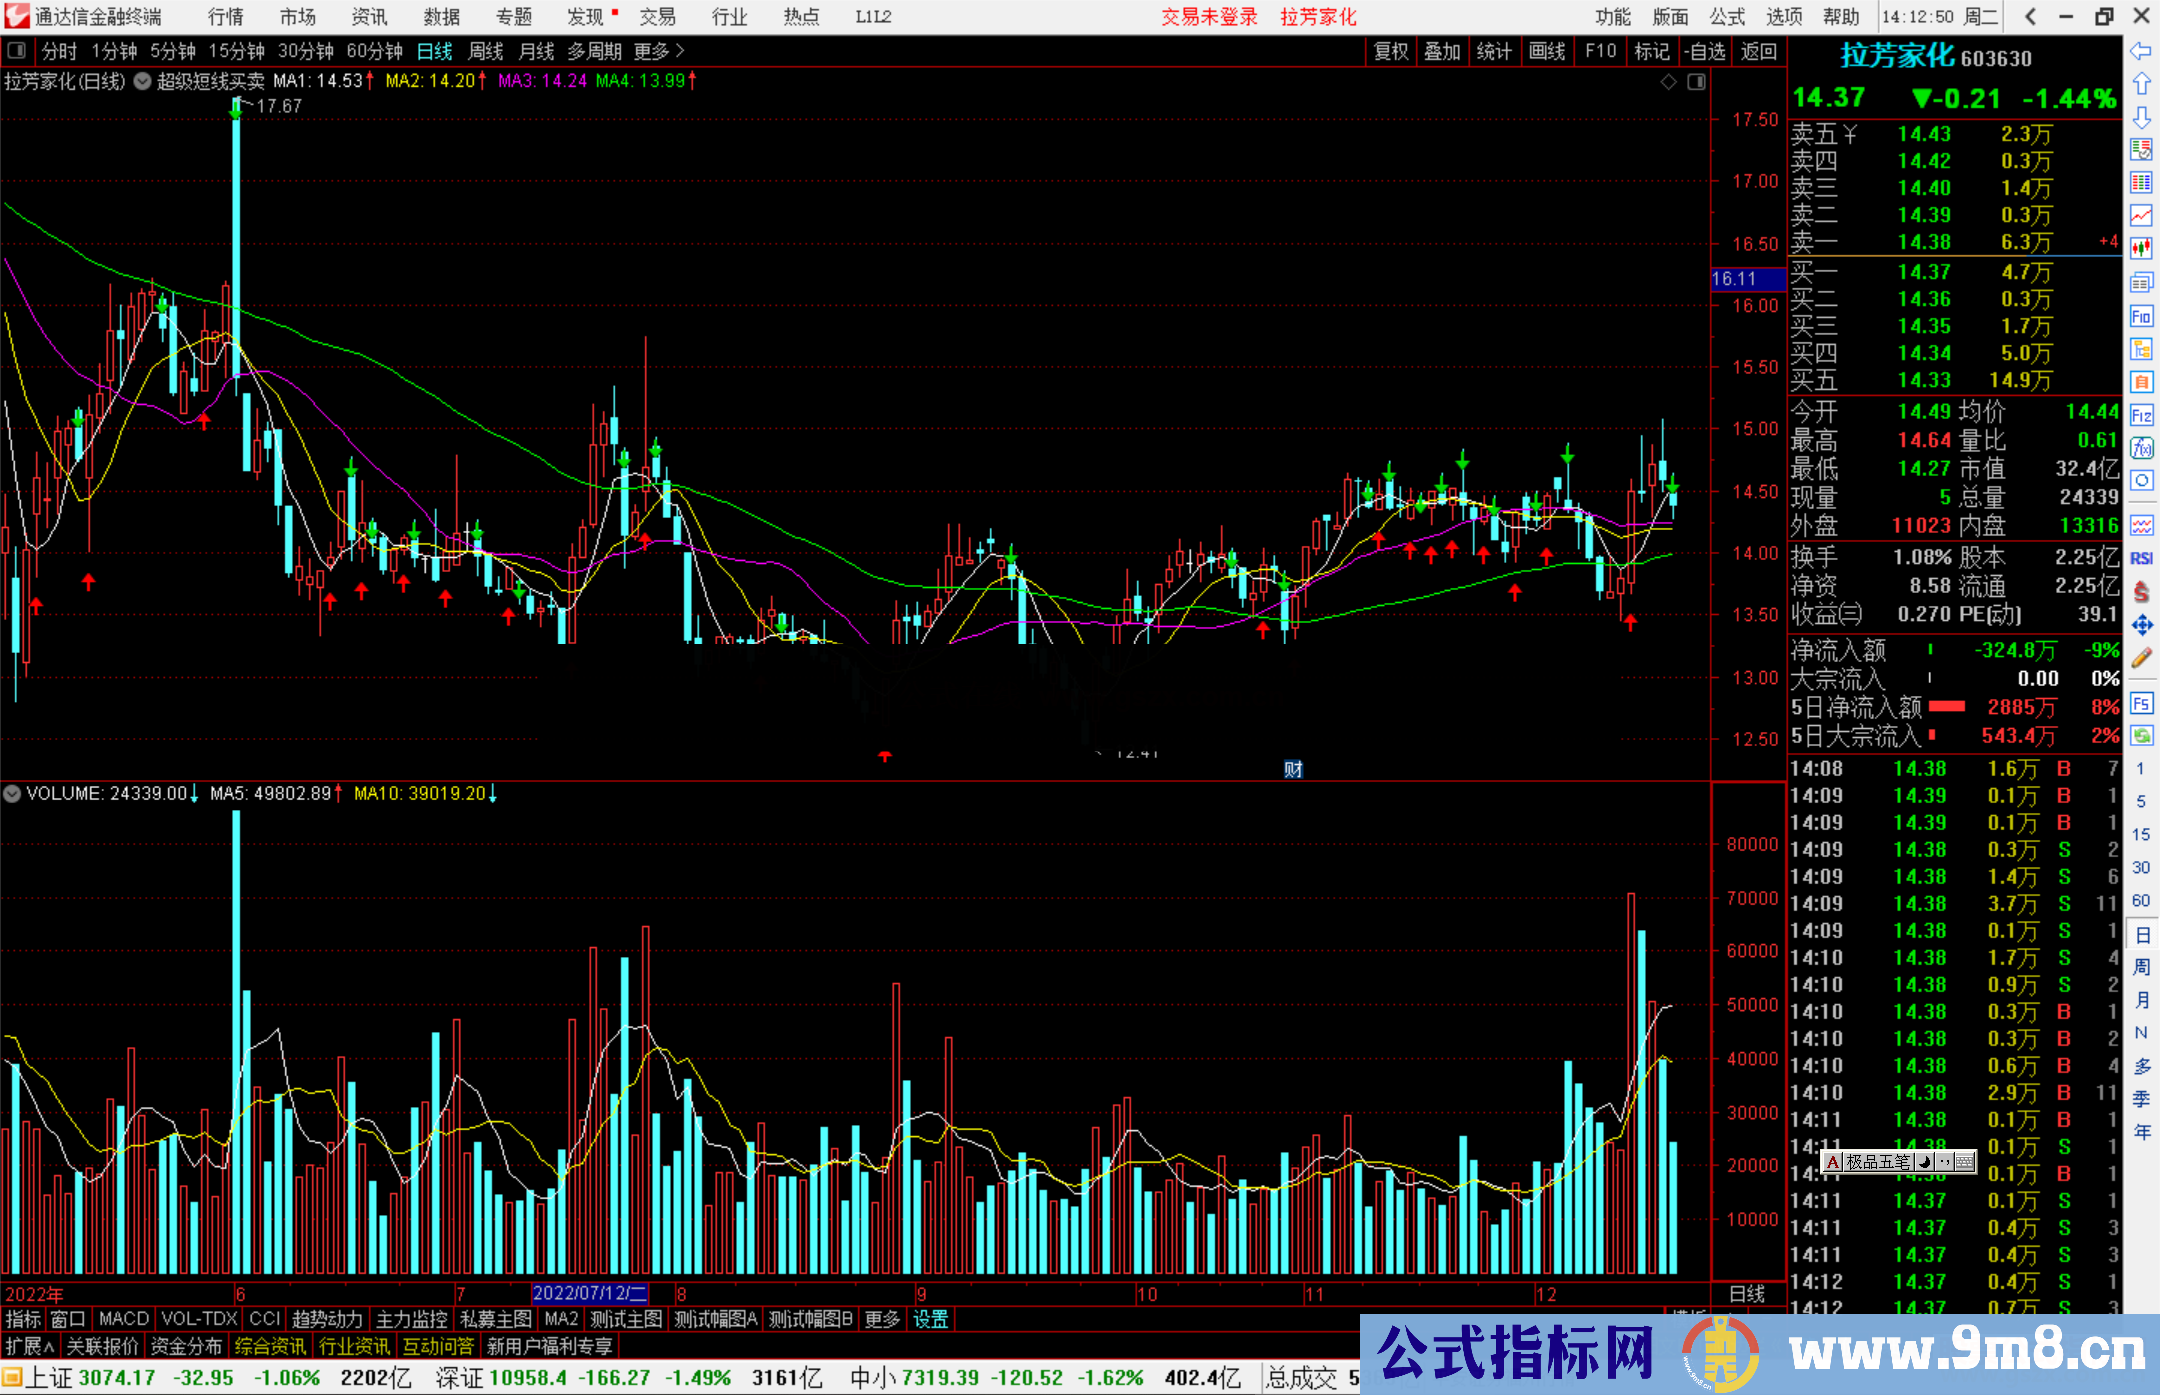
Task: Click the candlestick chart sidebar icon
Action: (2141, 248)
